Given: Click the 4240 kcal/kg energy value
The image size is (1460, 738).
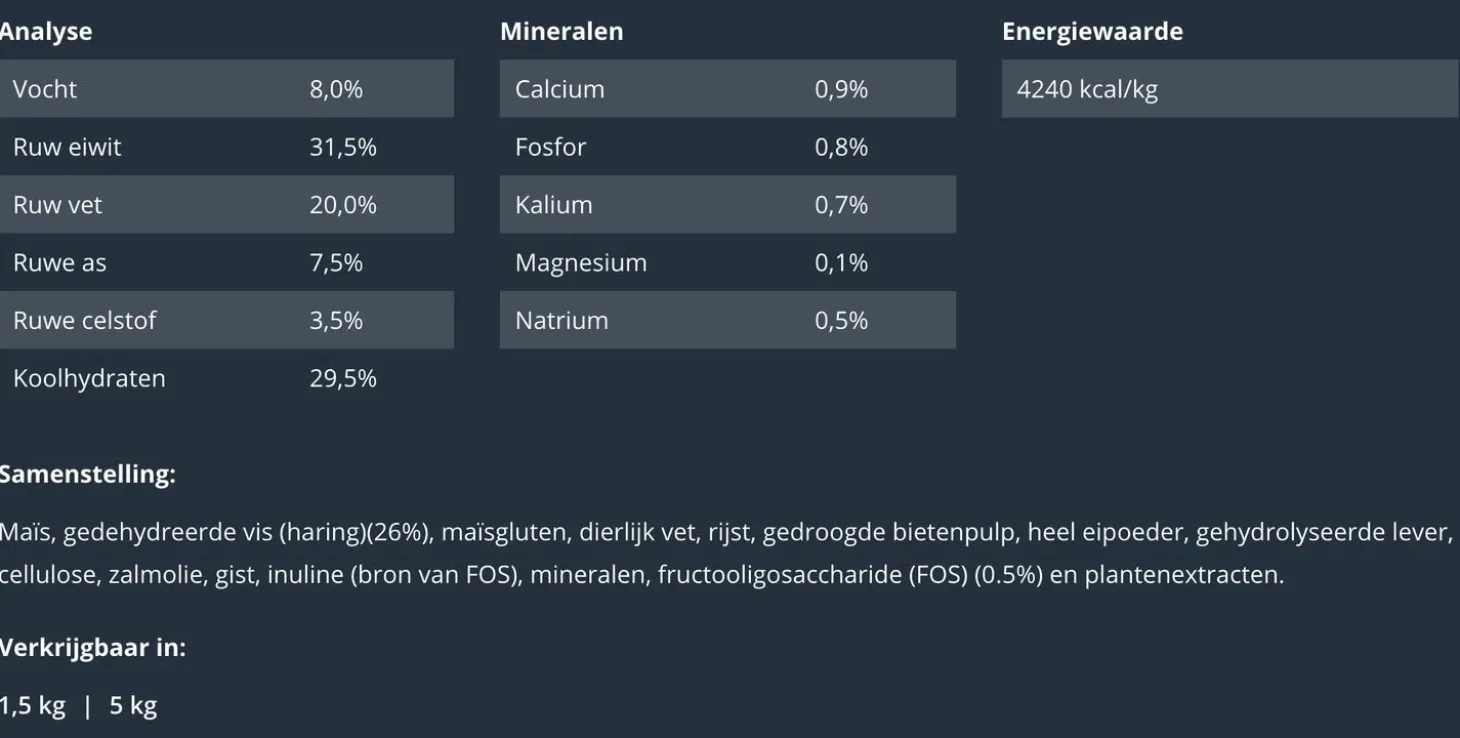Looking at the screenshot, I should (x=1087, y=89).
